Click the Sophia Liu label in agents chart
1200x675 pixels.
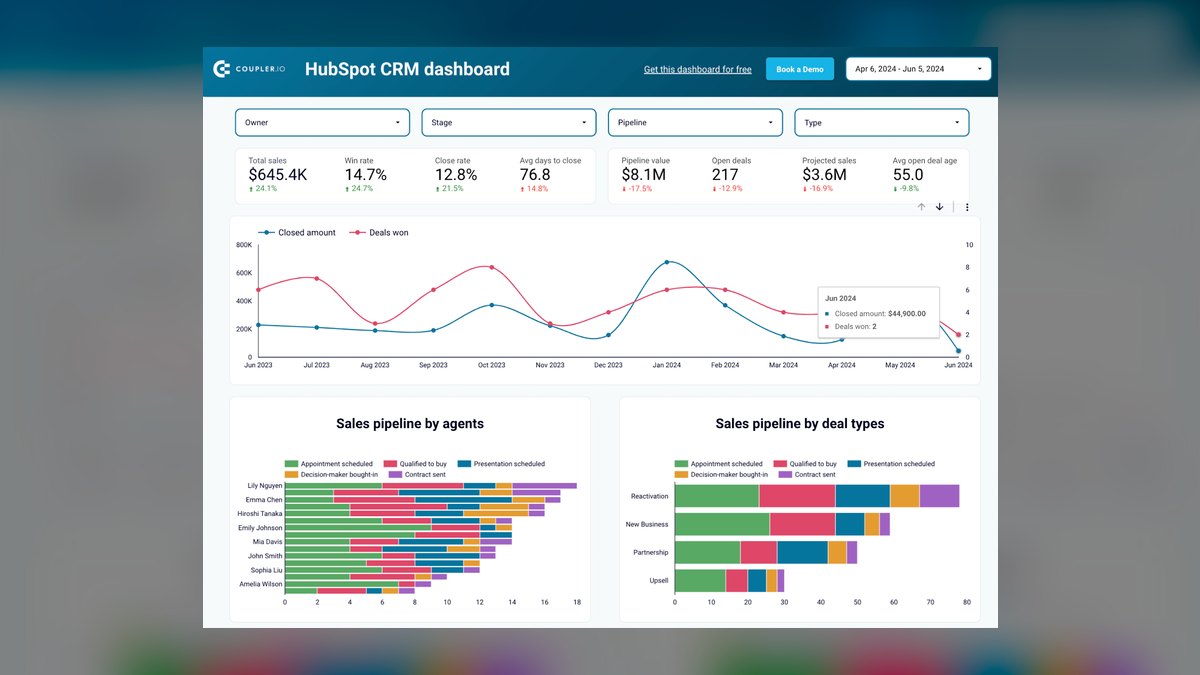pyautogui.click(x=266, y=569)
